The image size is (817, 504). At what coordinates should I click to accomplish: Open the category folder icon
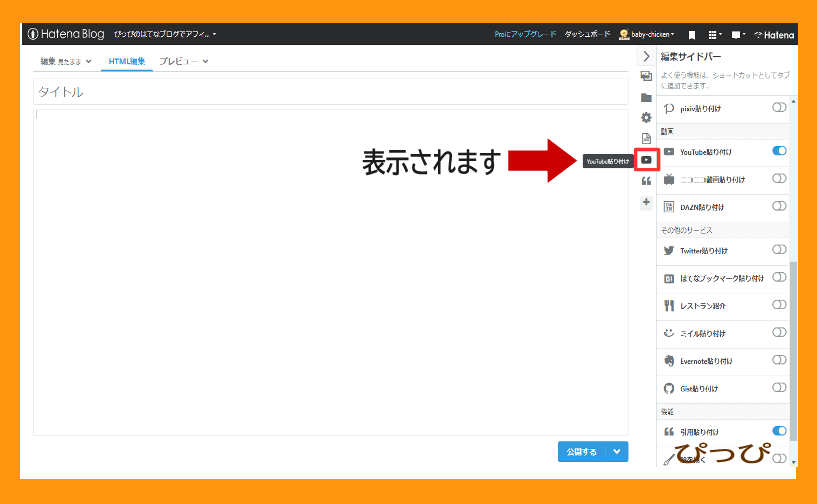[x=646, y=97]
